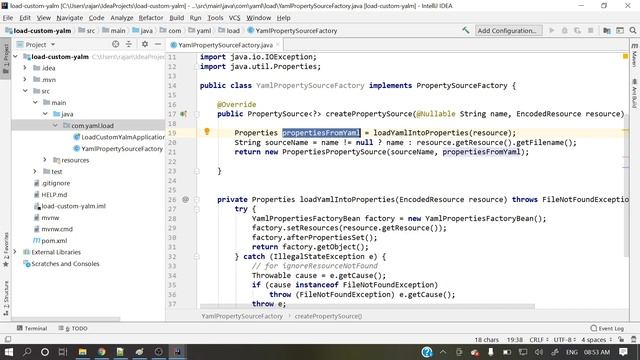Viewport: 640px width, 360px height.
Task: Select pom.xml in project tree
Action: 50,241
